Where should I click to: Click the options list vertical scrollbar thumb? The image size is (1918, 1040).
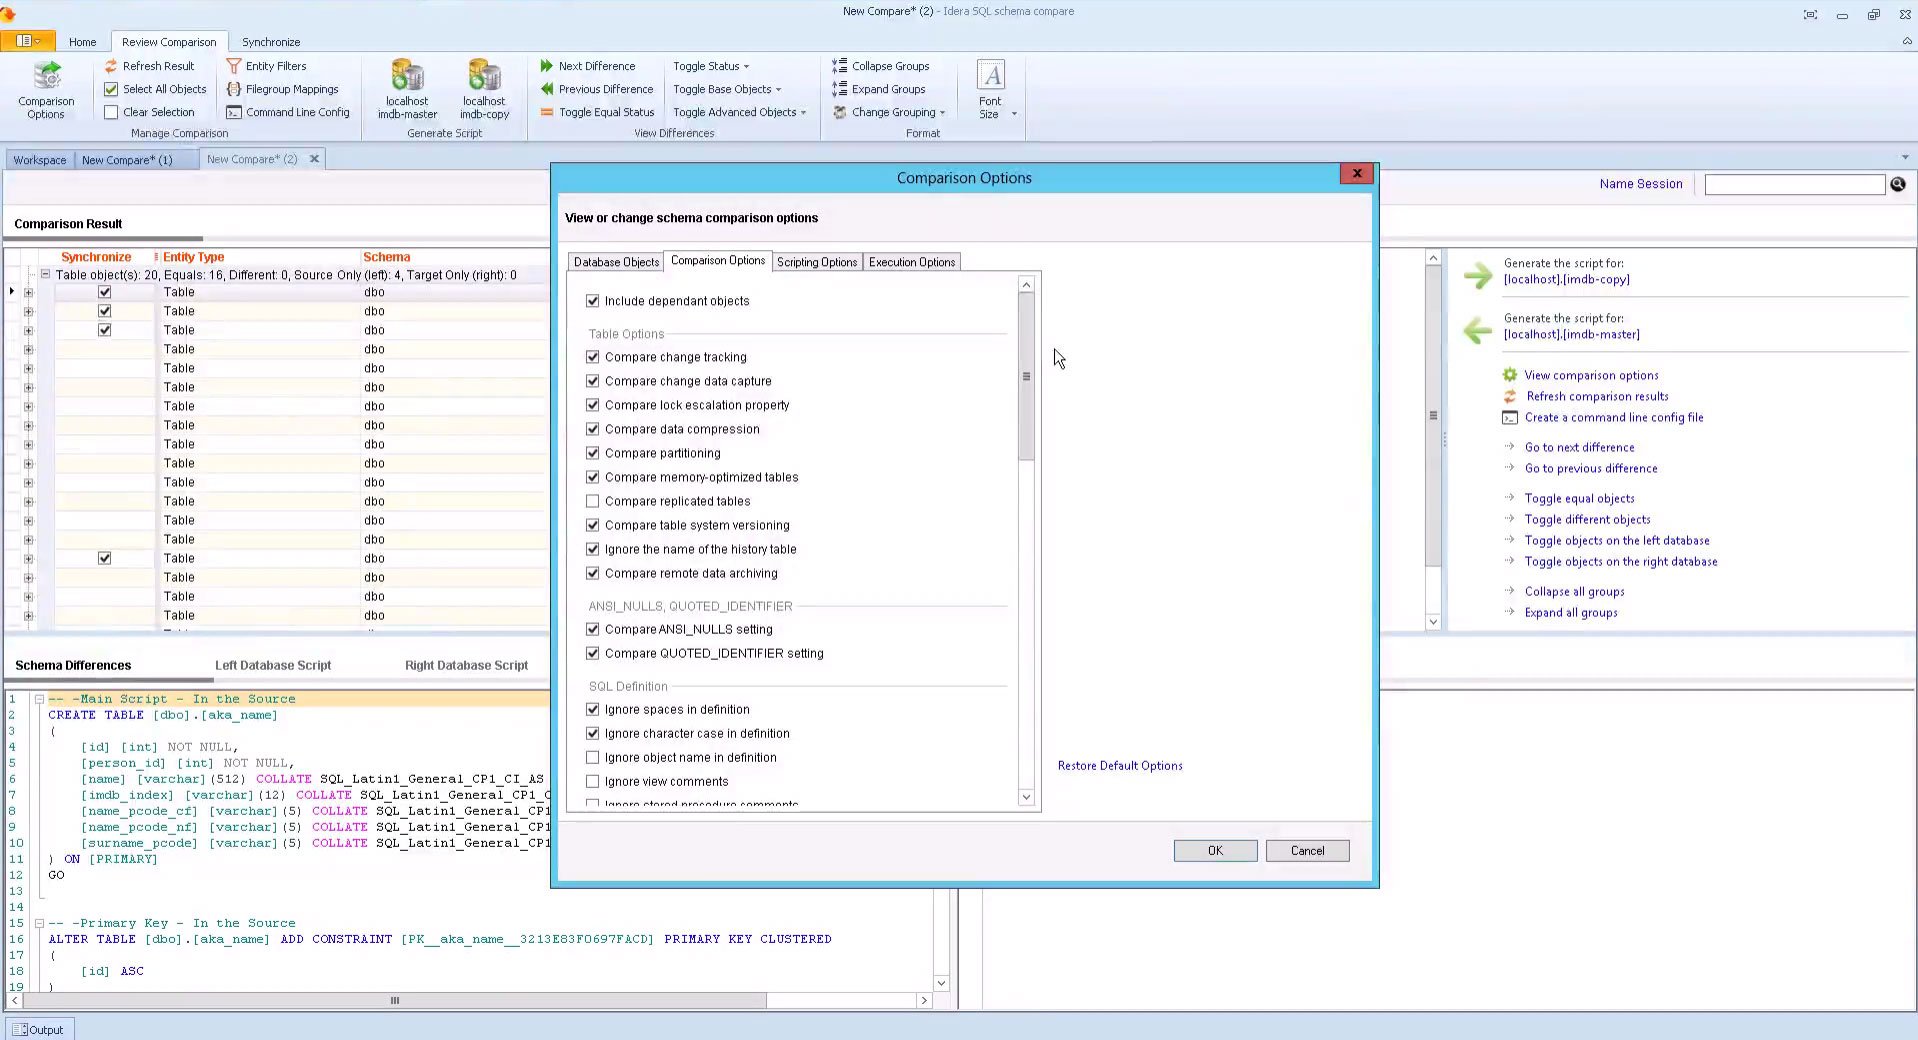1025,377
